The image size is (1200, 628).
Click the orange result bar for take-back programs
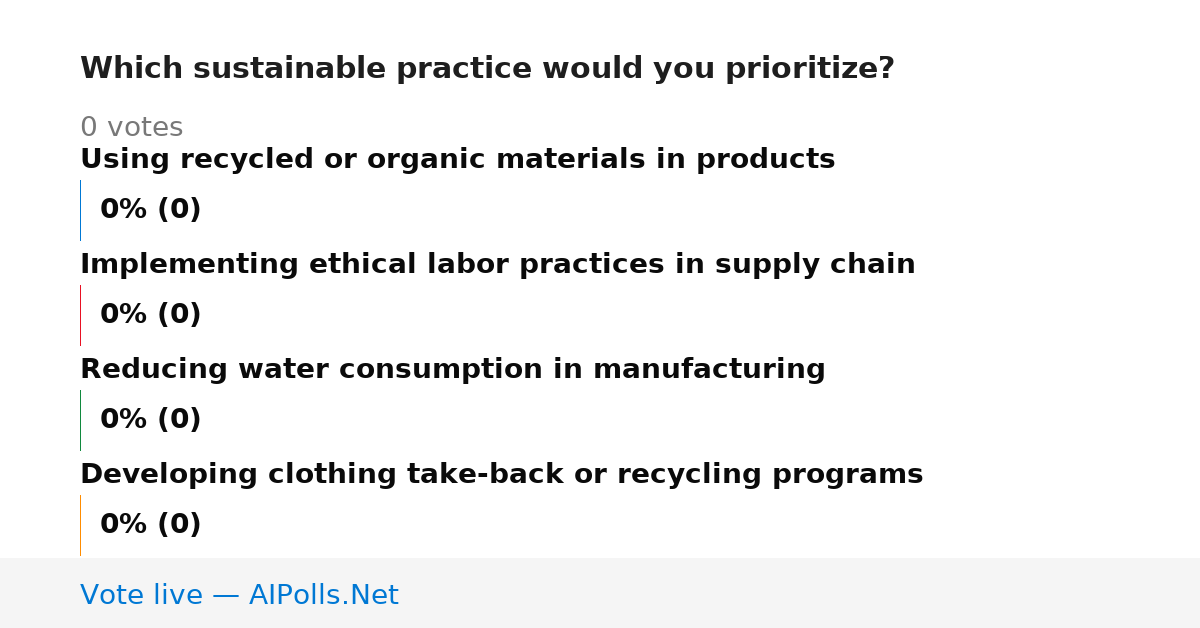point(80,525)
